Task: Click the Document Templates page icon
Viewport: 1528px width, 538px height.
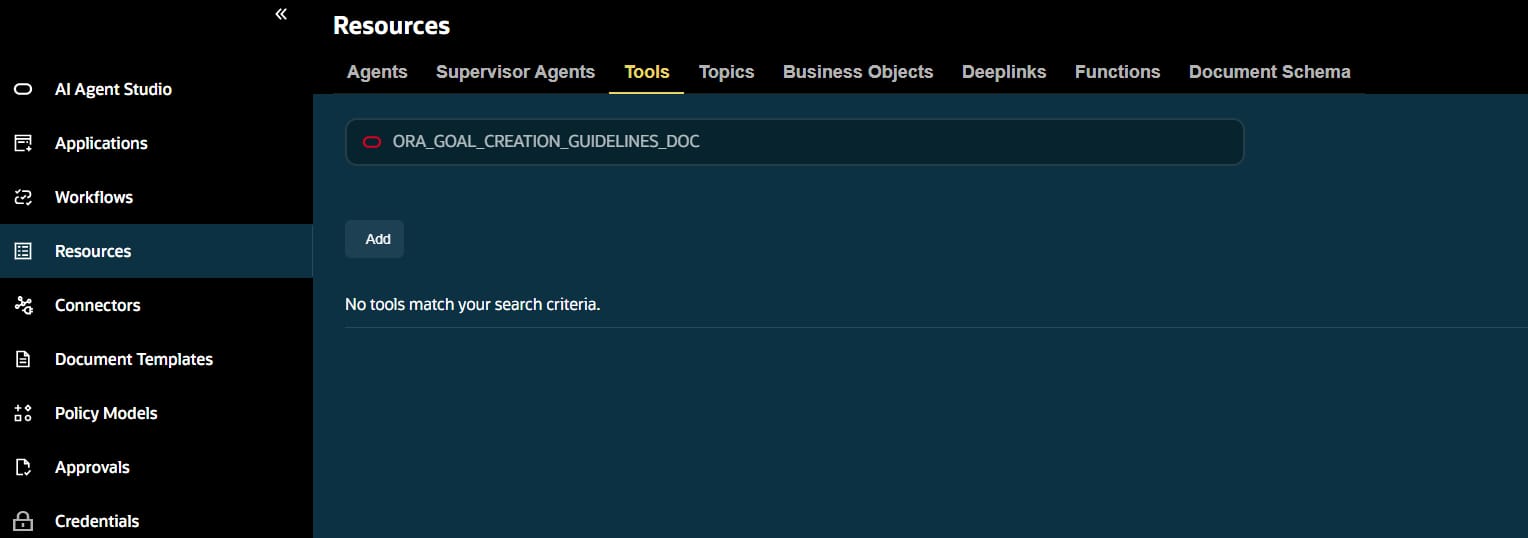Action: [x=23, y=359]
